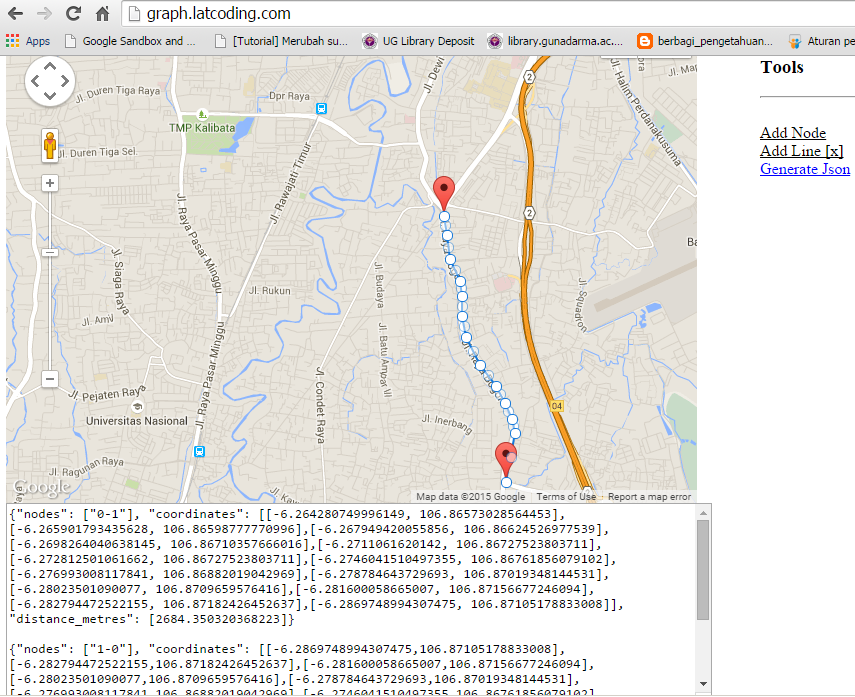Image resolution: width=855 pixels, height=697 pixels.
Task: Pan the map left with the arrow control
Action: (x=35, y=81)
